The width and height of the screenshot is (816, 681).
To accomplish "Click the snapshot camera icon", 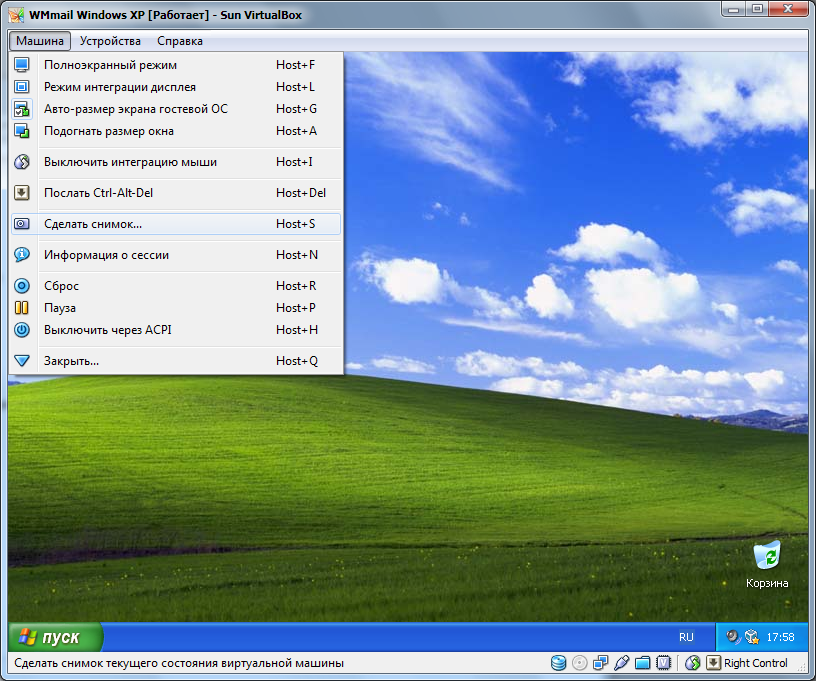I will click(x=22, y=224).
